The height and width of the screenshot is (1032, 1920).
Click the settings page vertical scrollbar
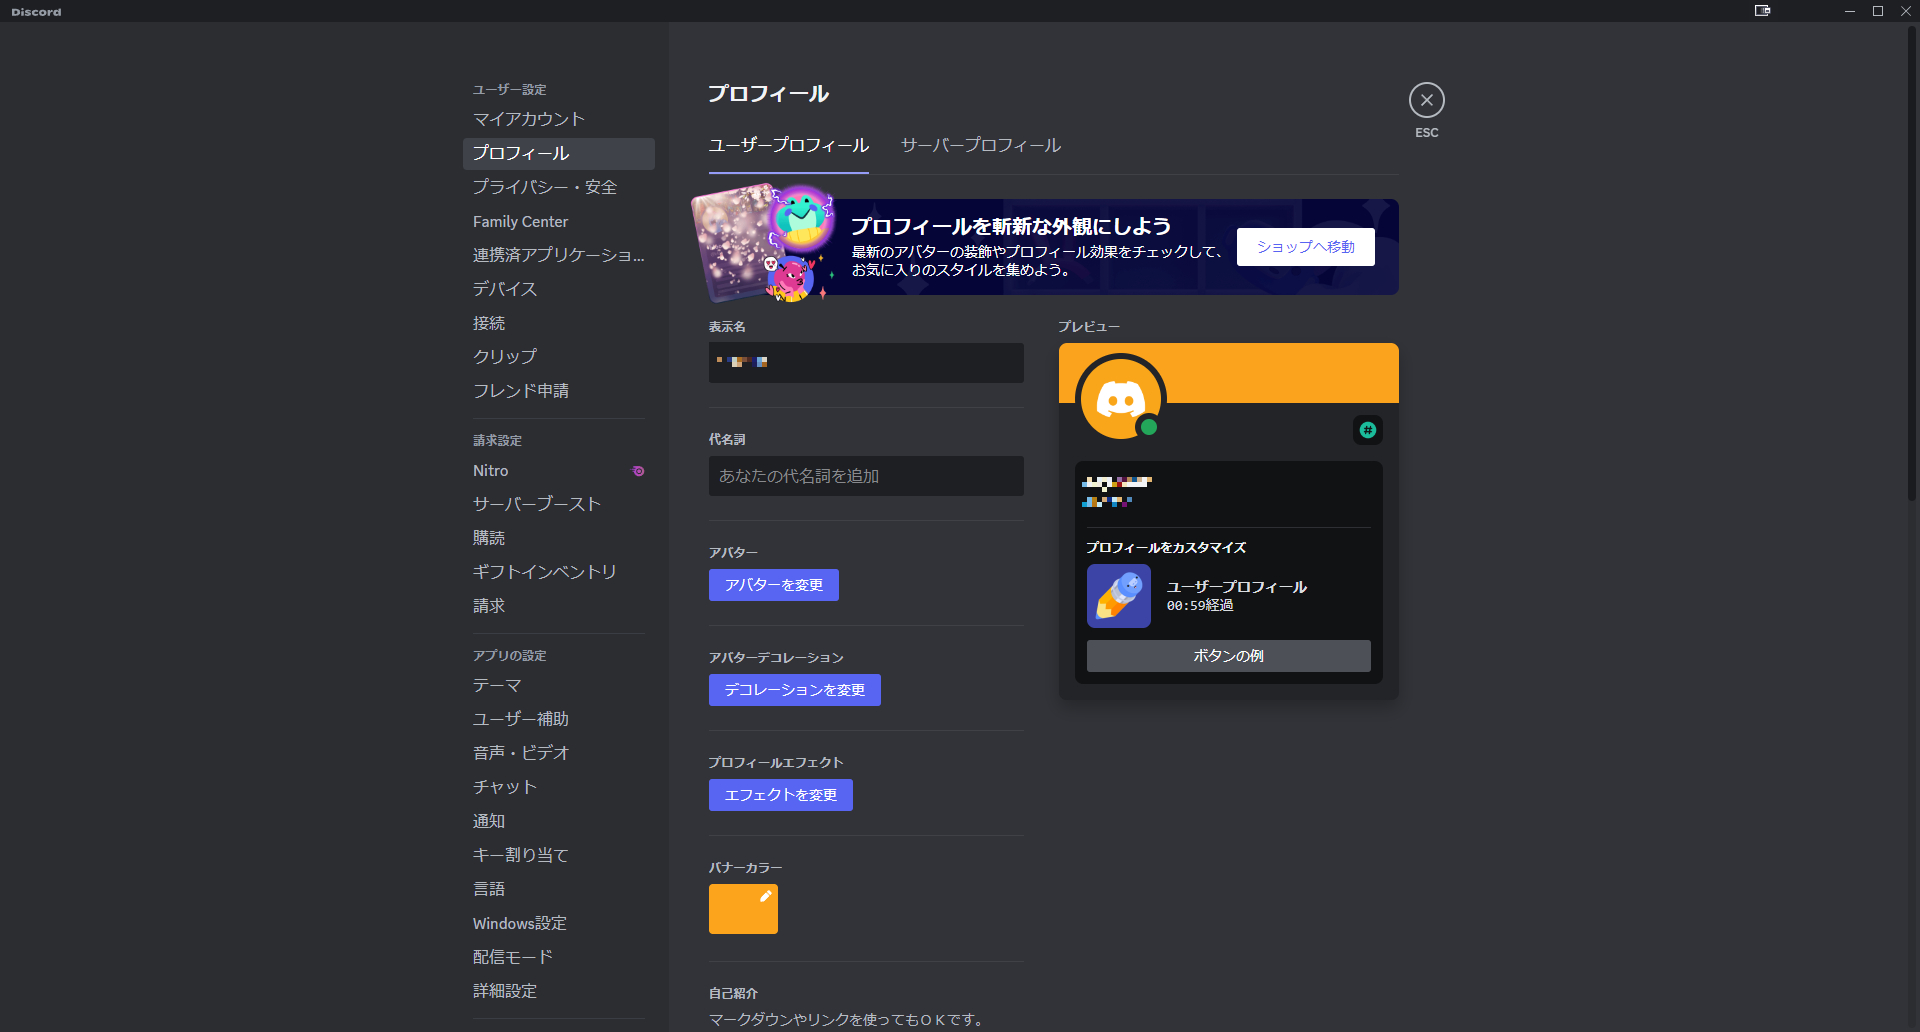(1912, 263)
